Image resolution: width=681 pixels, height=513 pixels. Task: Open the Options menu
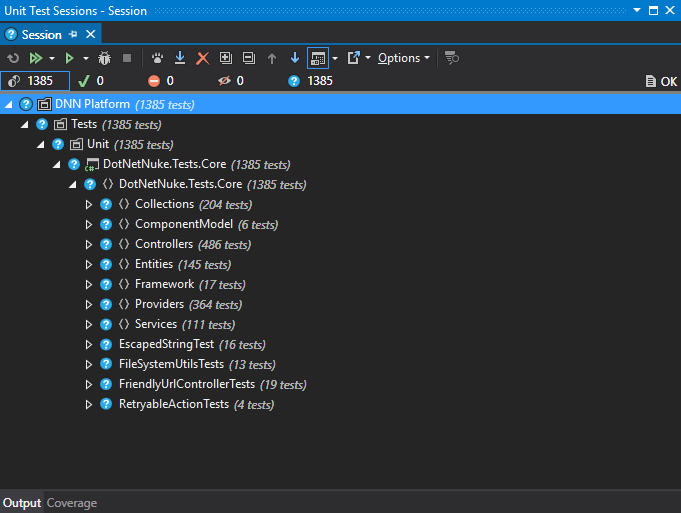[x=403, y=58]
